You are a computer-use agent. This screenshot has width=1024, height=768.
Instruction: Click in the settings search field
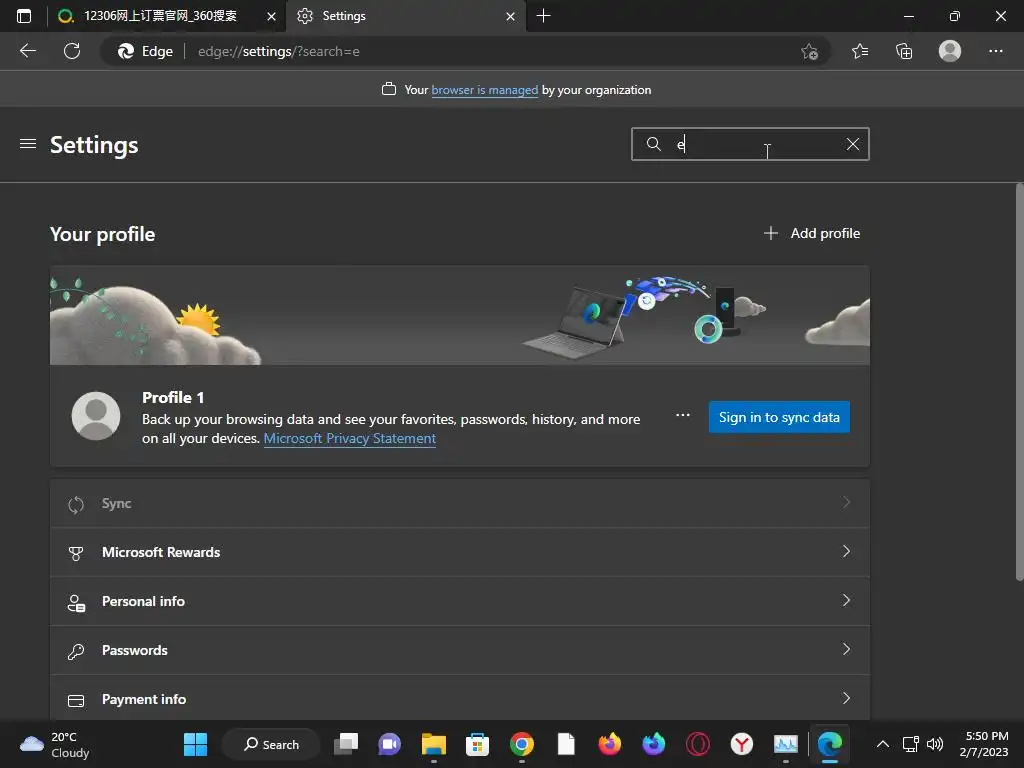pos(750,144)
